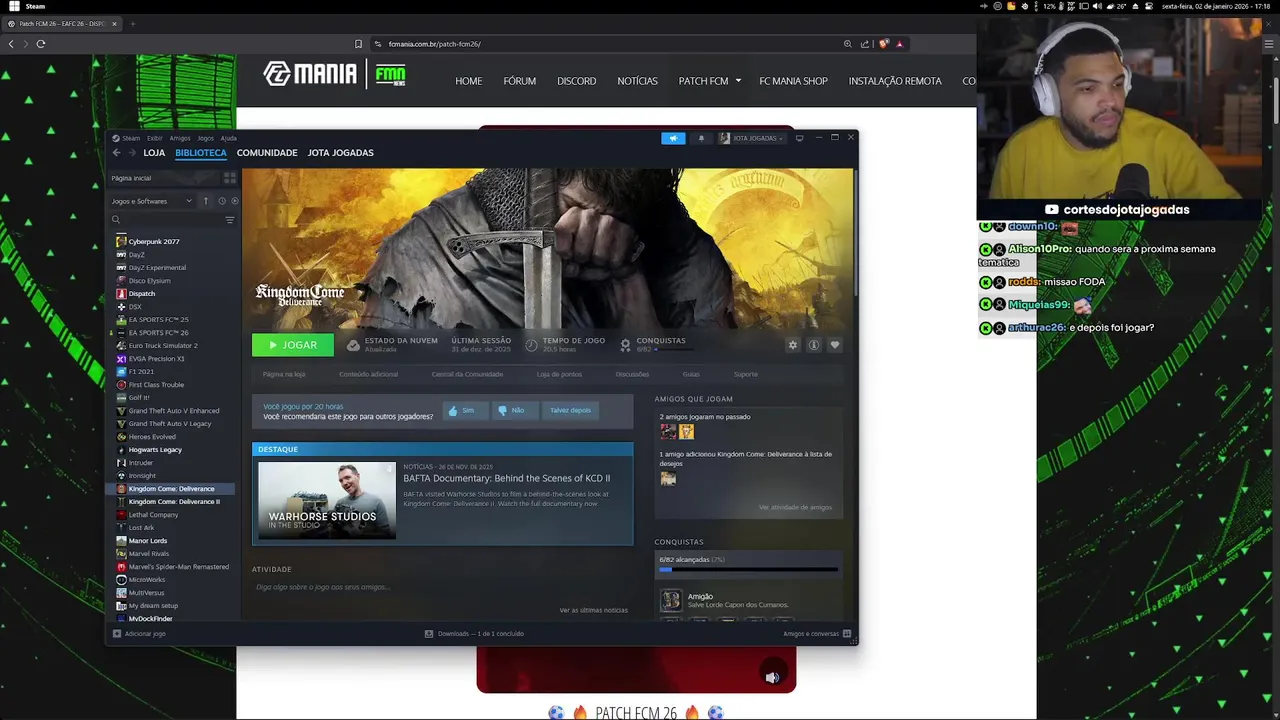Open the Exibir menu

[x=155, y=138]
